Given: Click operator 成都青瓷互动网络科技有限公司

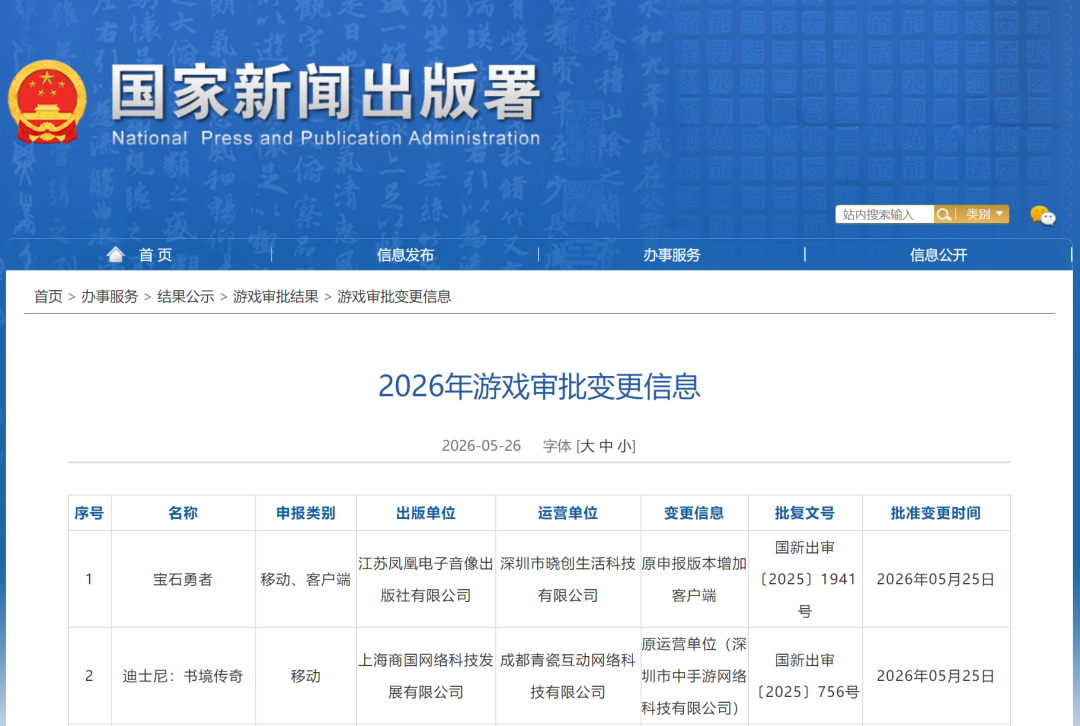Looking at the screenshot, I should [568, 676].
